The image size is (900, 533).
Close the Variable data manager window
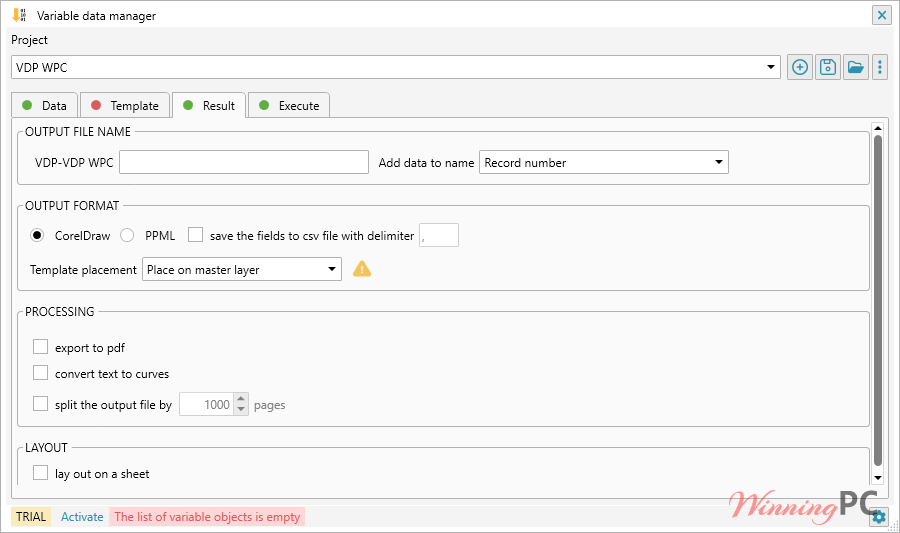[882, 15]
